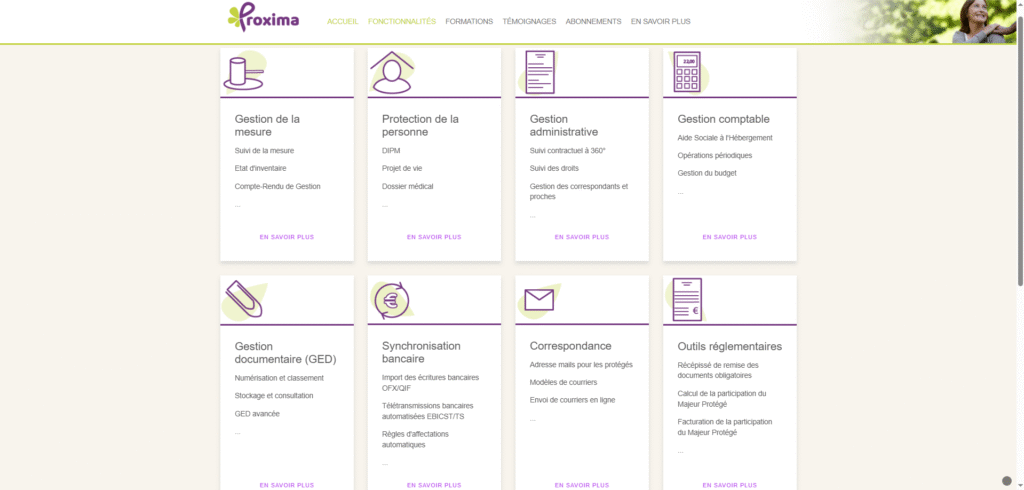Select En savoir plus in the top menu

661,21
